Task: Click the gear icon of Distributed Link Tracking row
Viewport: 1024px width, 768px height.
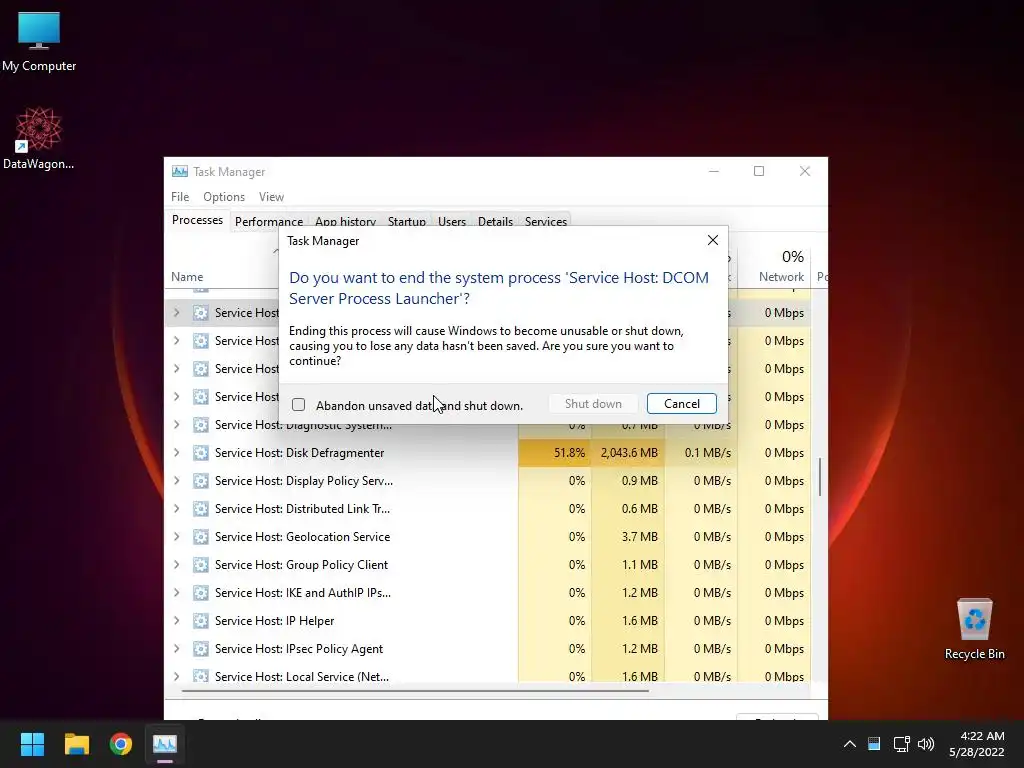Action: pyautogui.click(x=200, y=509)
